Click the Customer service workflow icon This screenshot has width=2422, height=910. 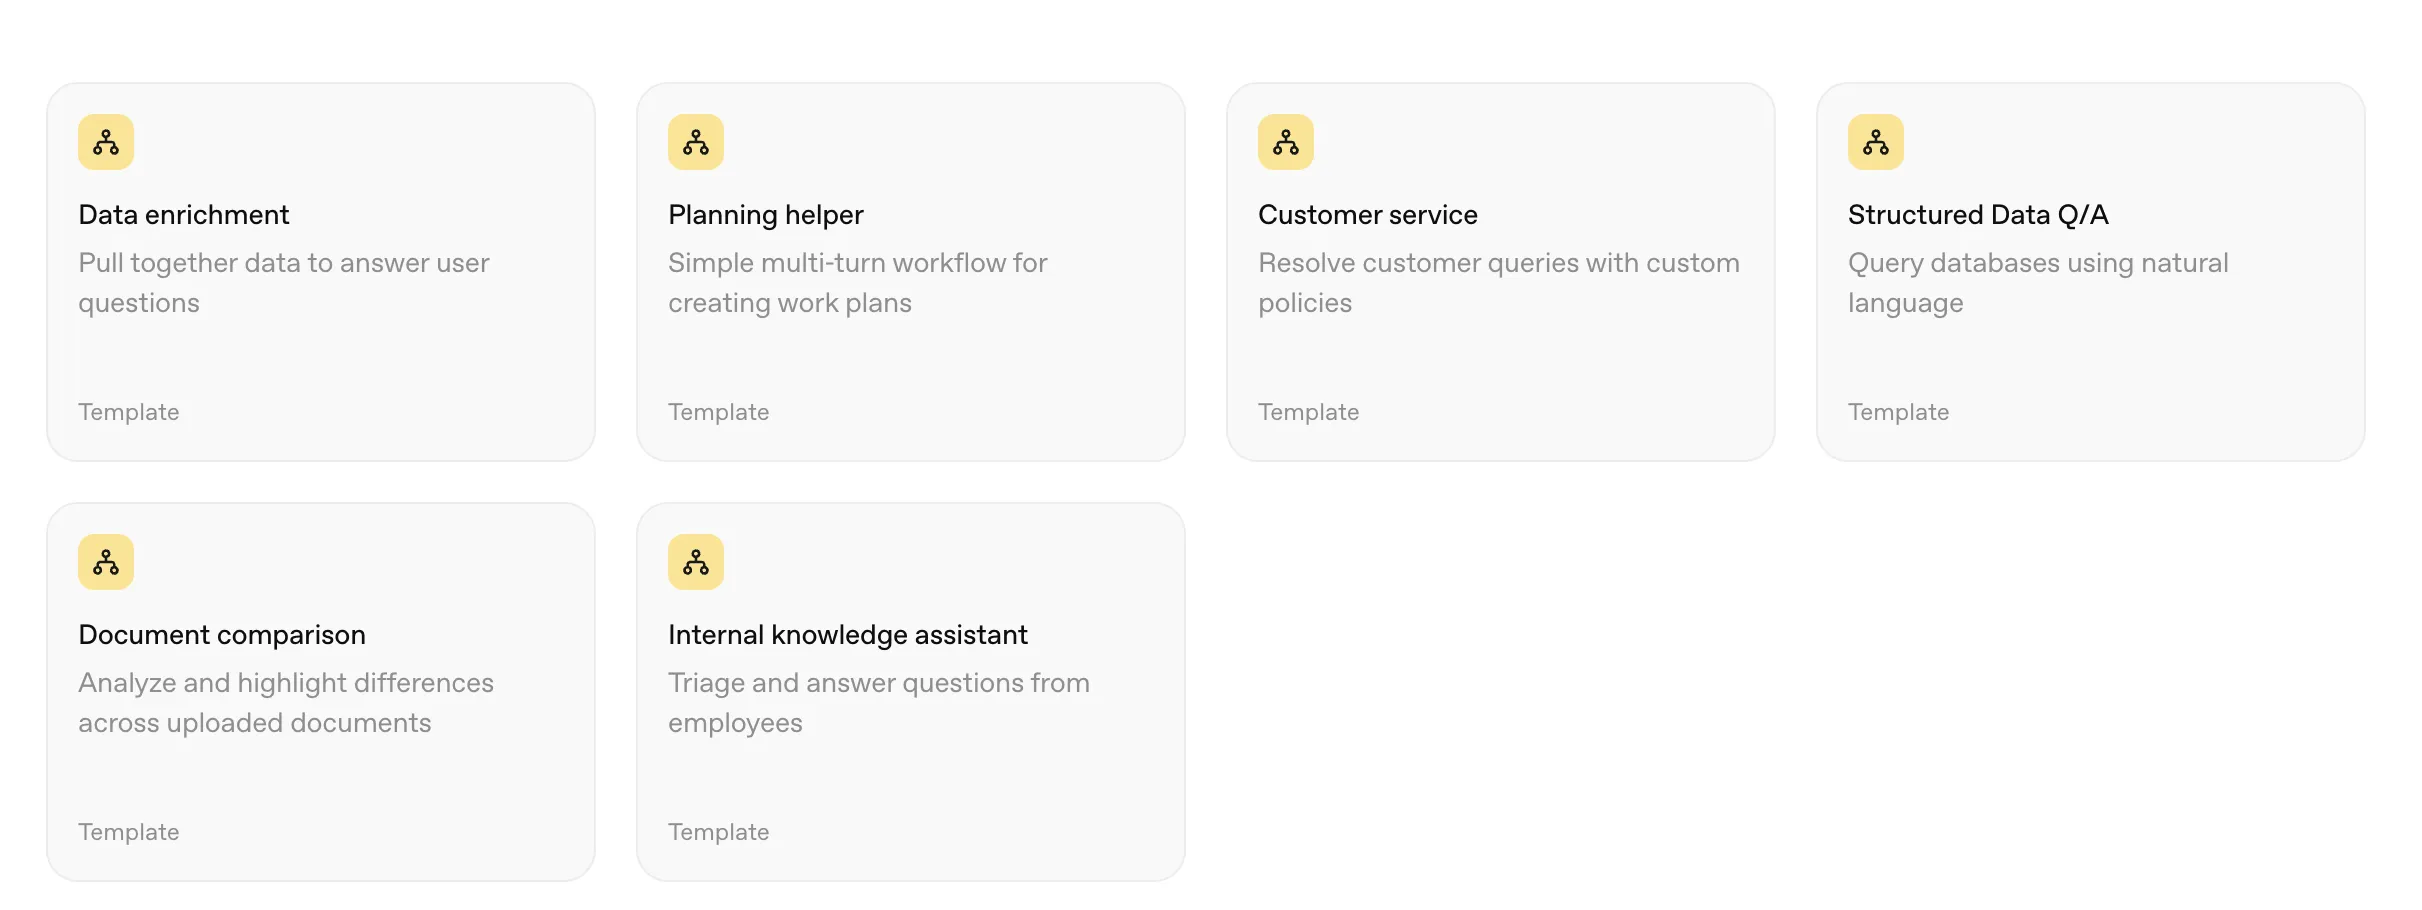[x=1286, y=142]
